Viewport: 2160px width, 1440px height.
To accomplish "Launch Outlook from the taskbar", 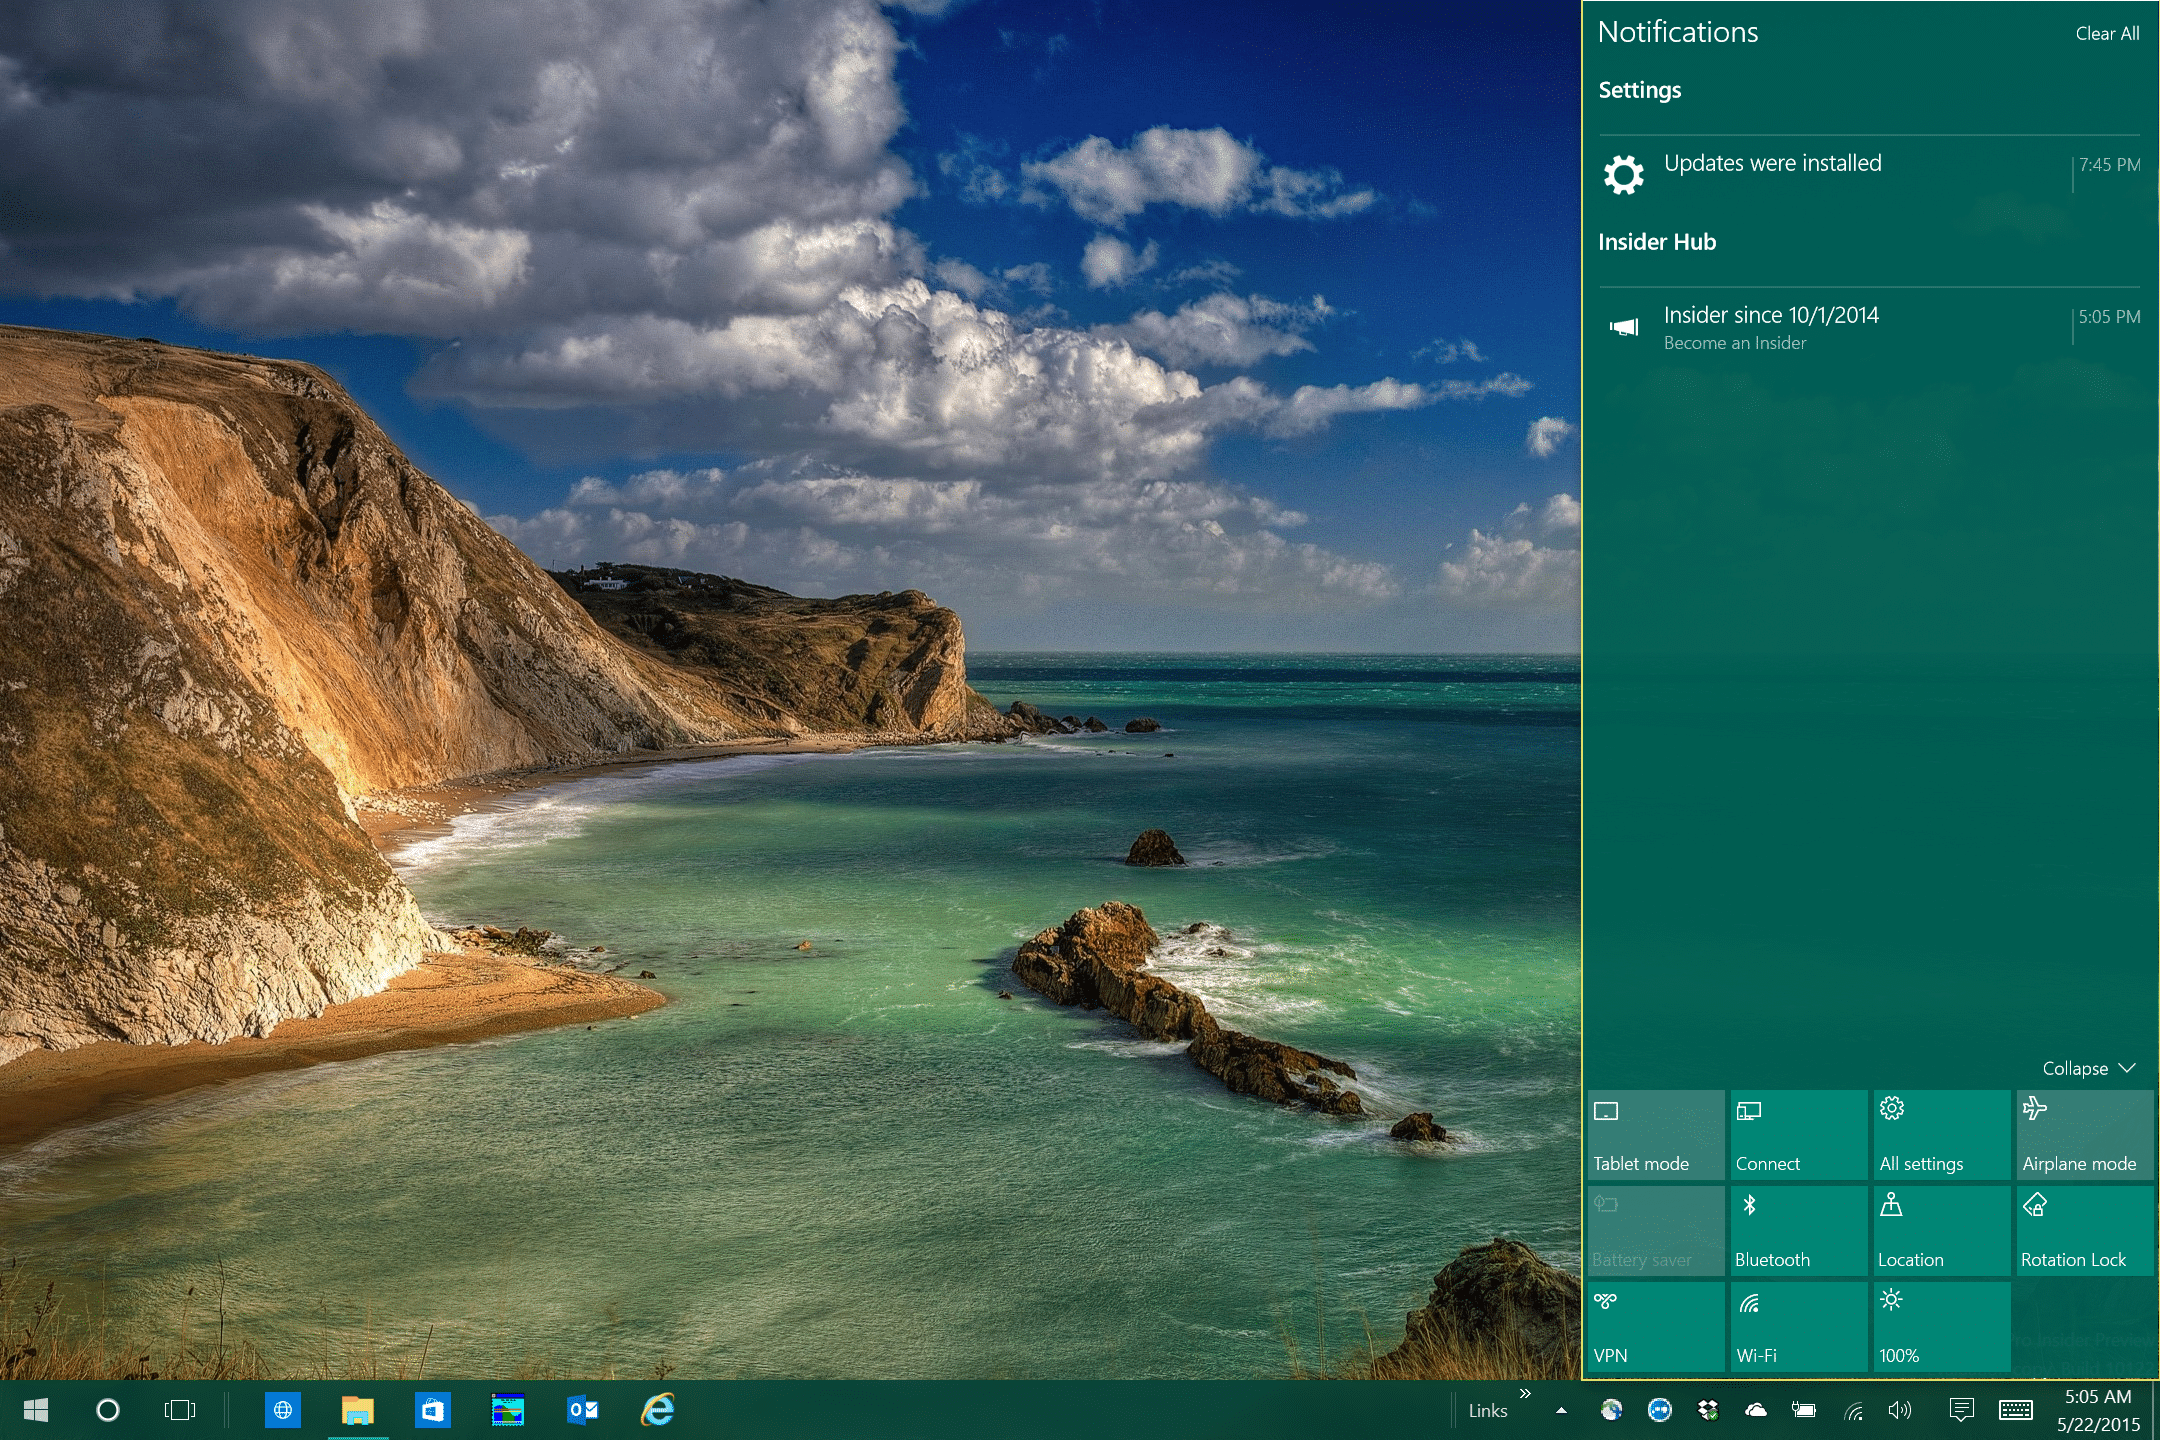I will (583, 1410).
